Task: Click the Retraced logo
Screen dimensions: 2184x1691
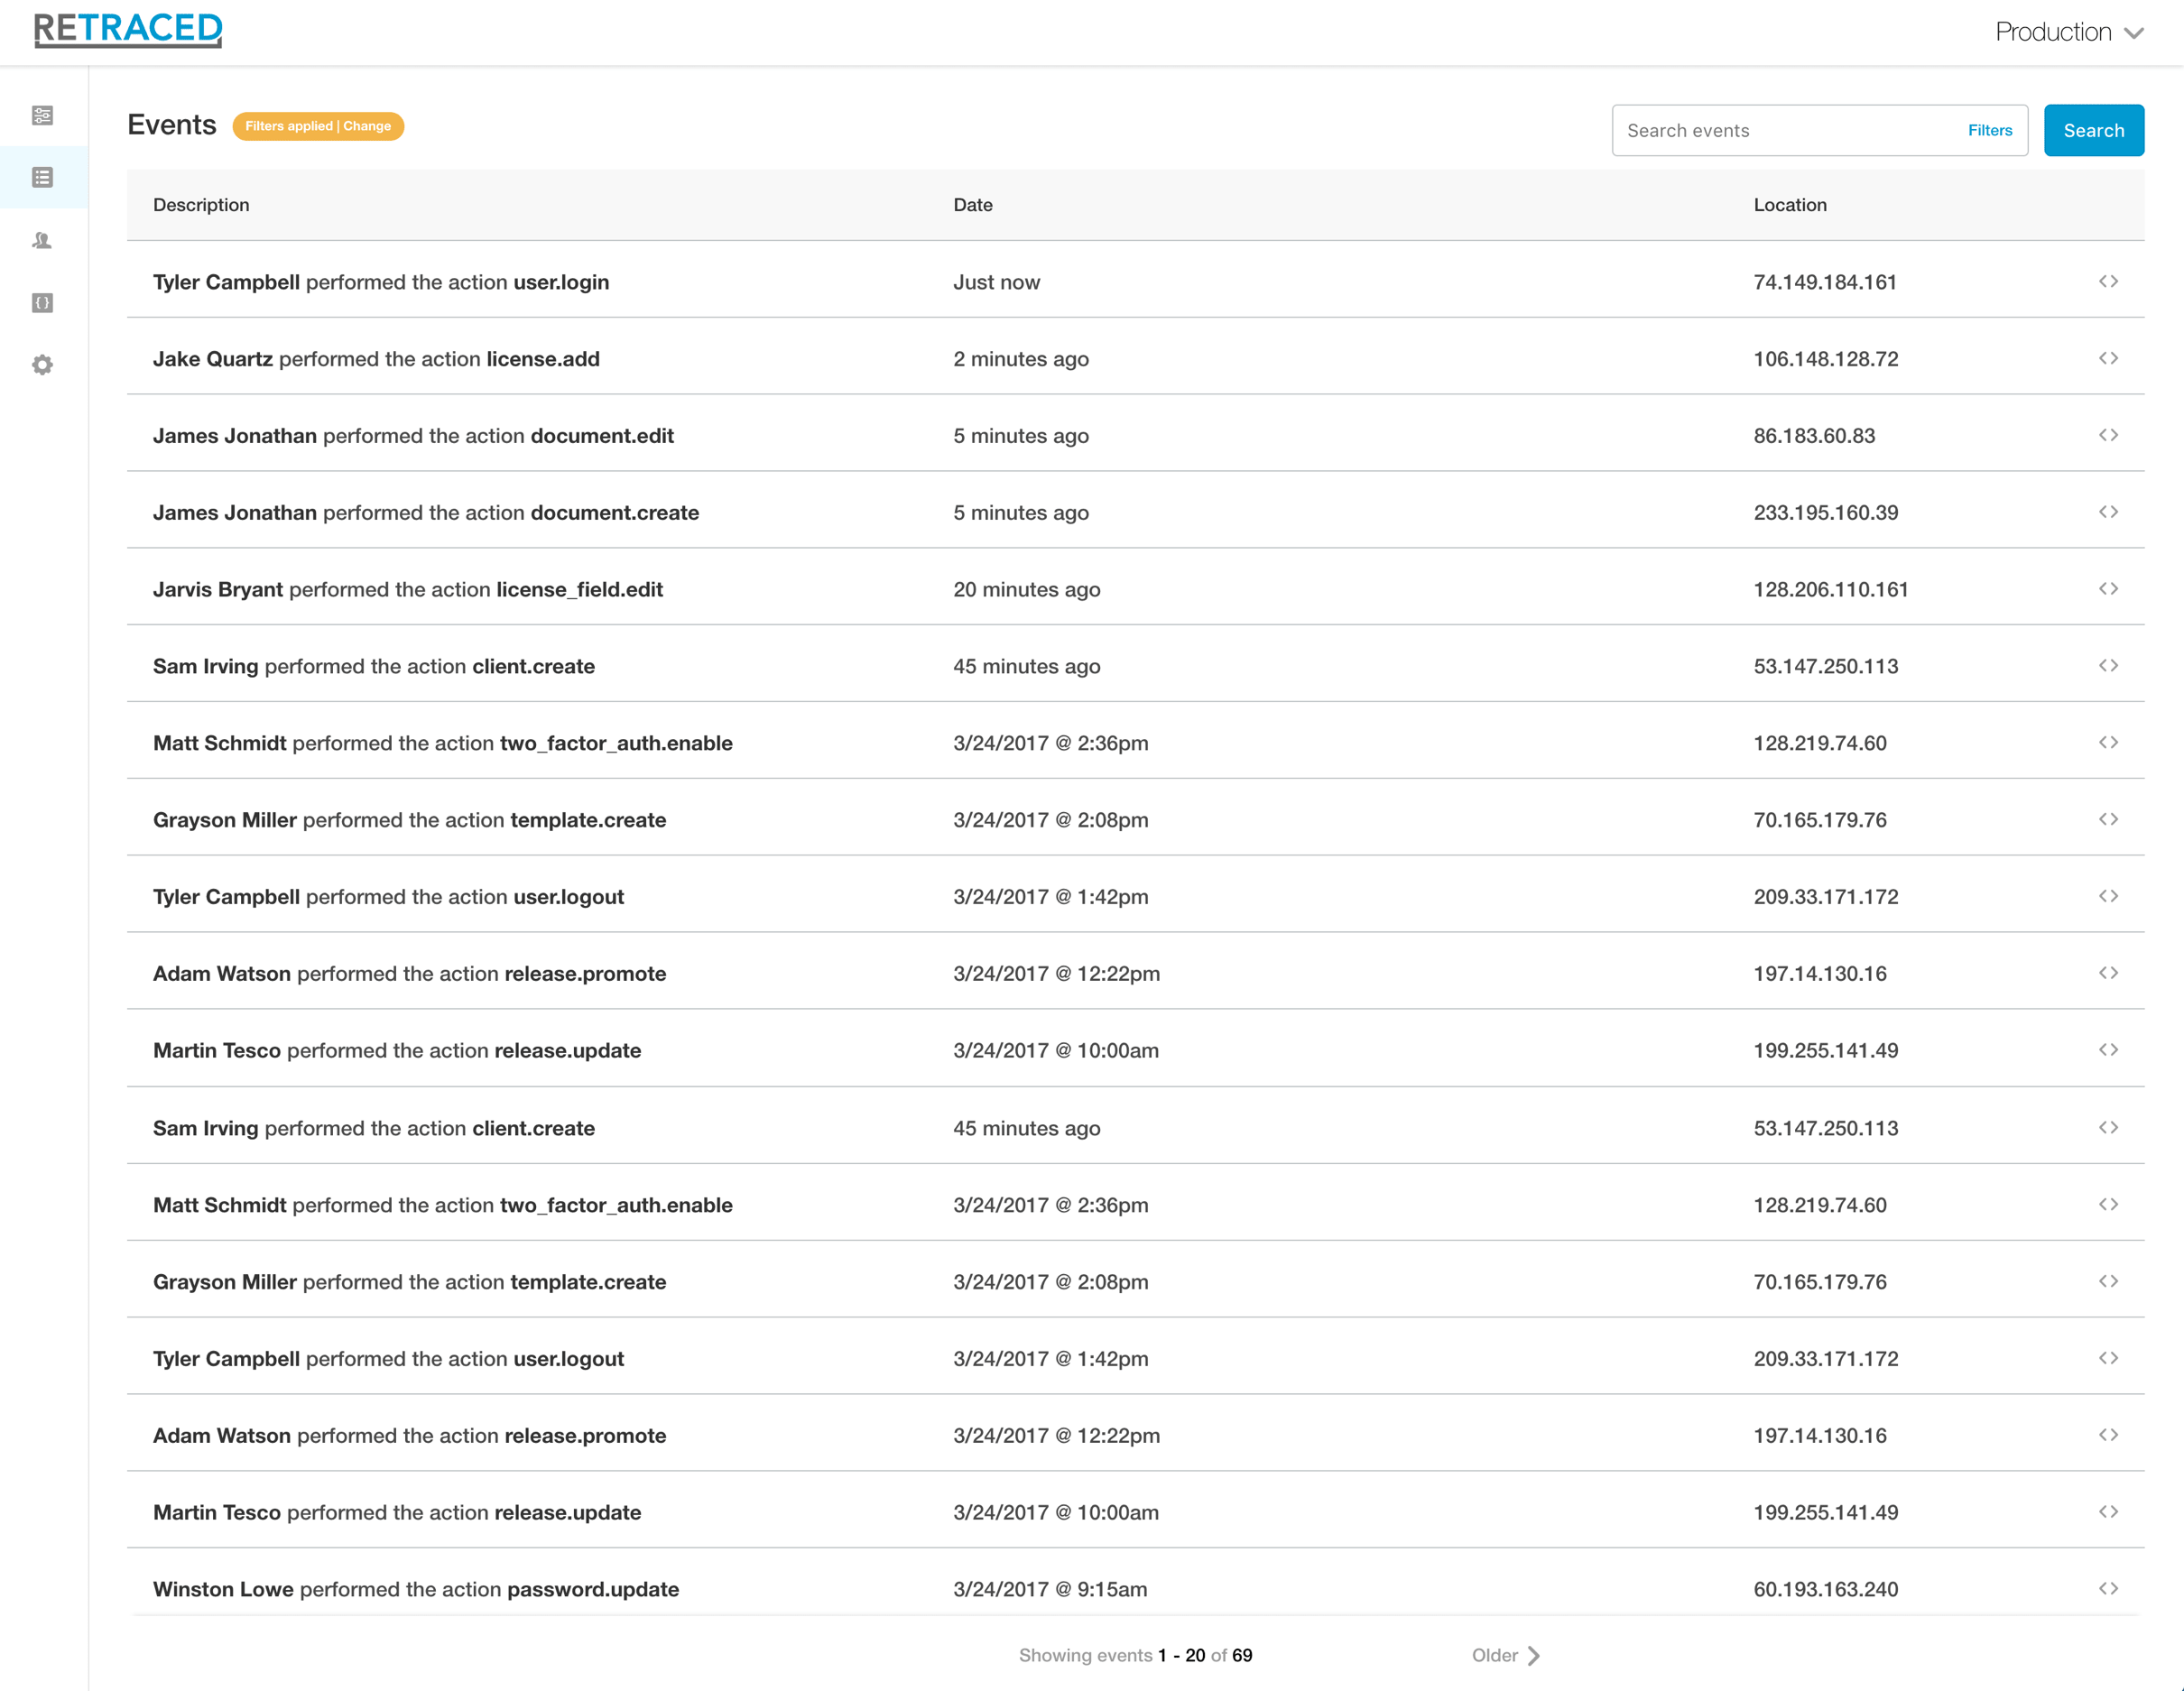Action: (128, 29)
